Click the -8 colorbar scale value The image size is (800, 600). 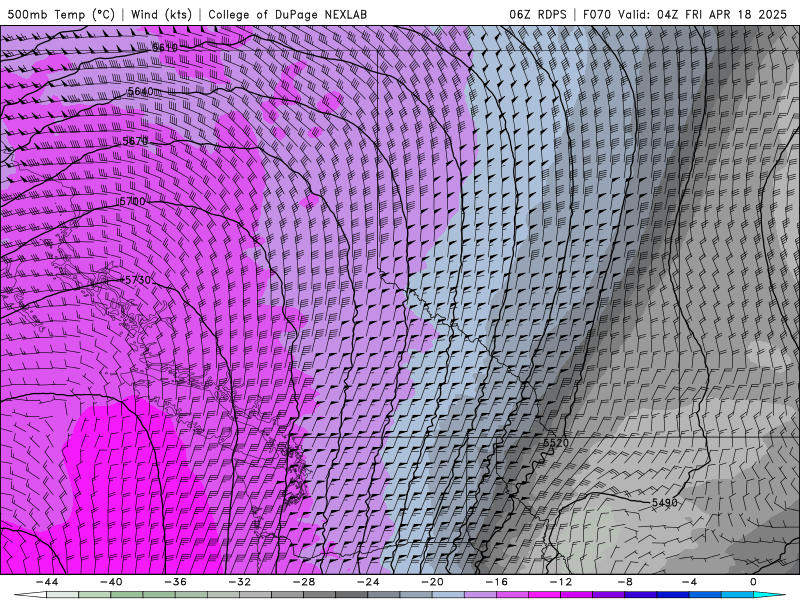(x=626, y=582)
